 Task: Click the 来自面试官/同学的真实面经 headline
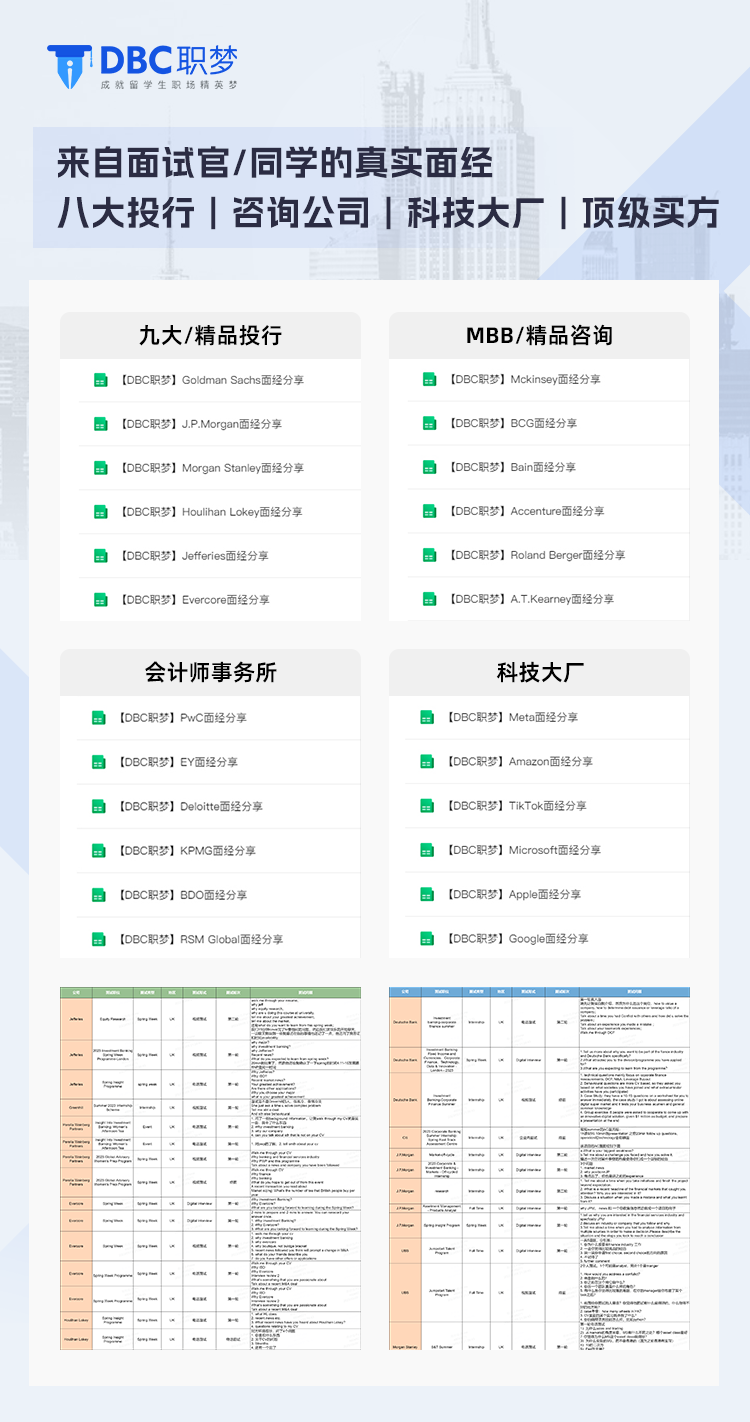274,163
